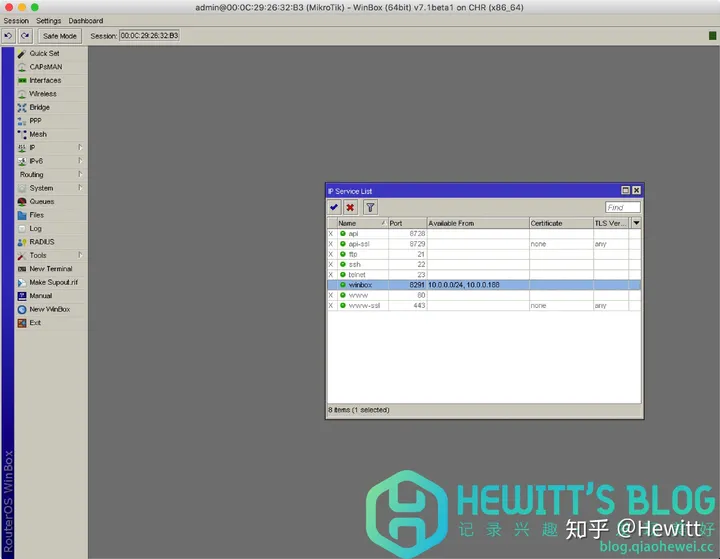Open the Session menu
Viewport: 720px width, 559px height.
(16, 21)
